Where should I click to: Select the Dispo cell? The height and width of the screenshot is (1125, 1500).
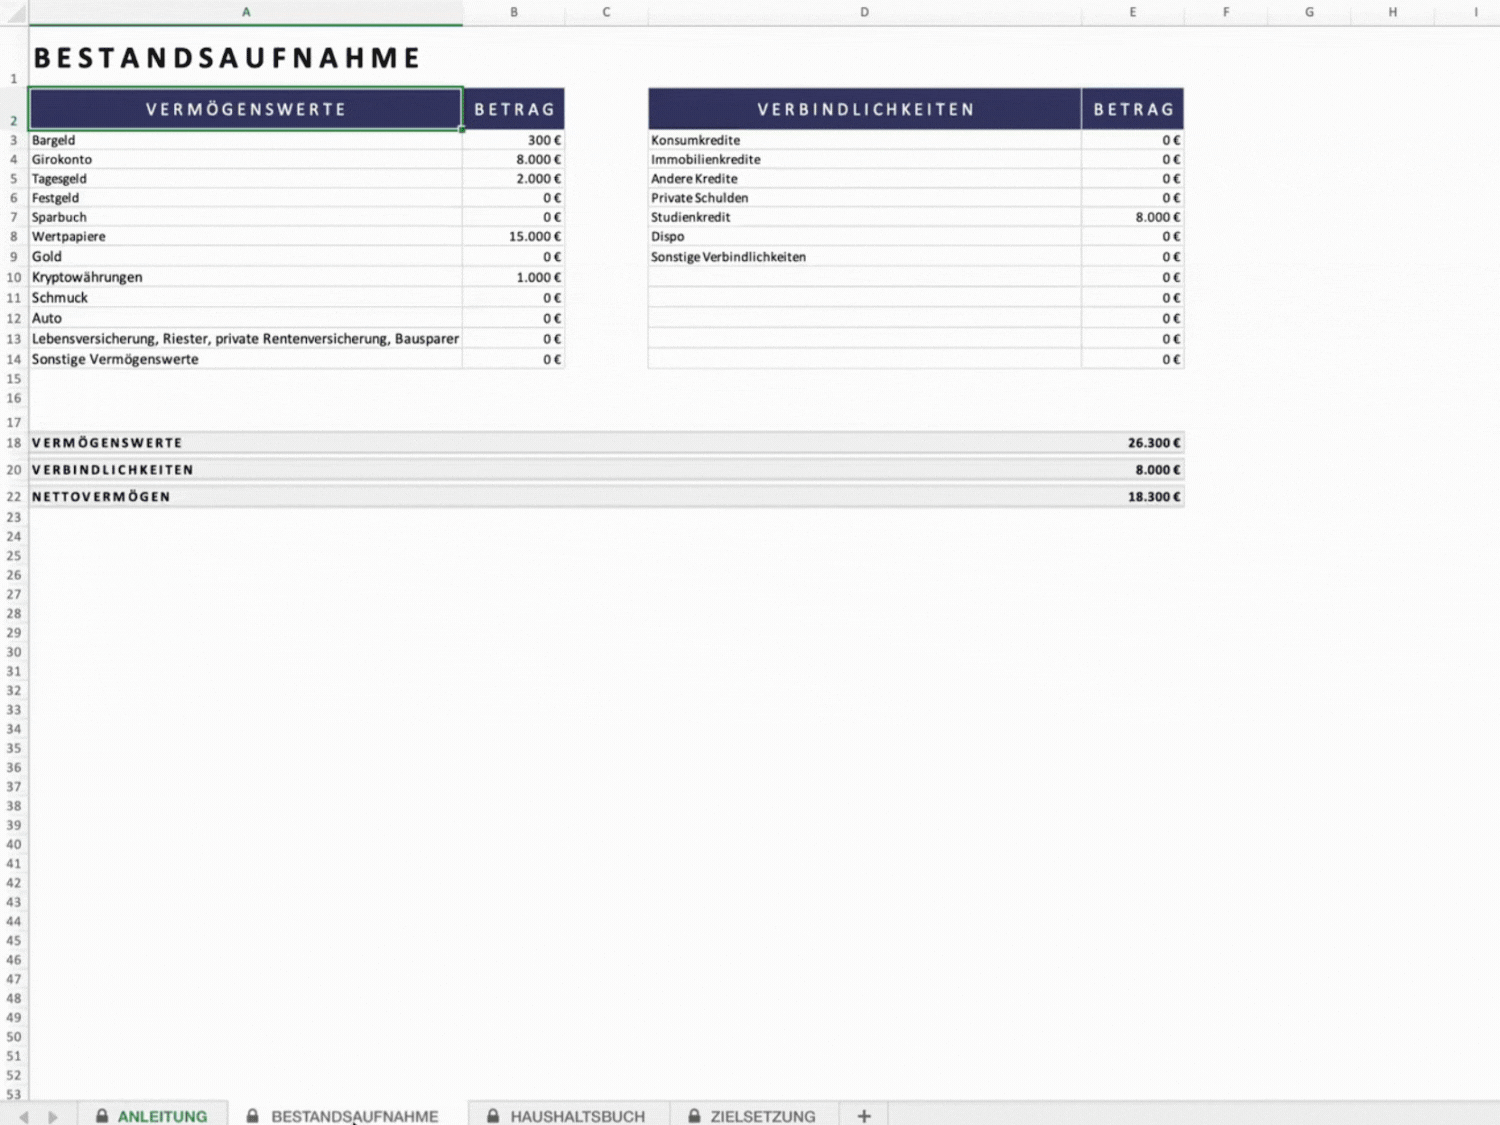865,236
